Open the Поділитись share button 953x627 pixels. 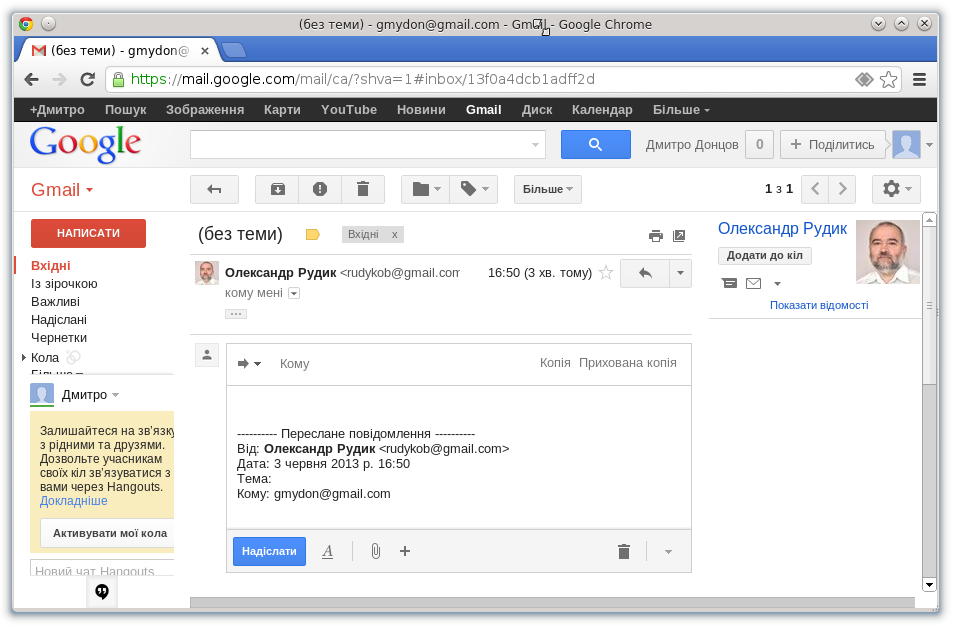pyautogui.click(x=833, y=145)
